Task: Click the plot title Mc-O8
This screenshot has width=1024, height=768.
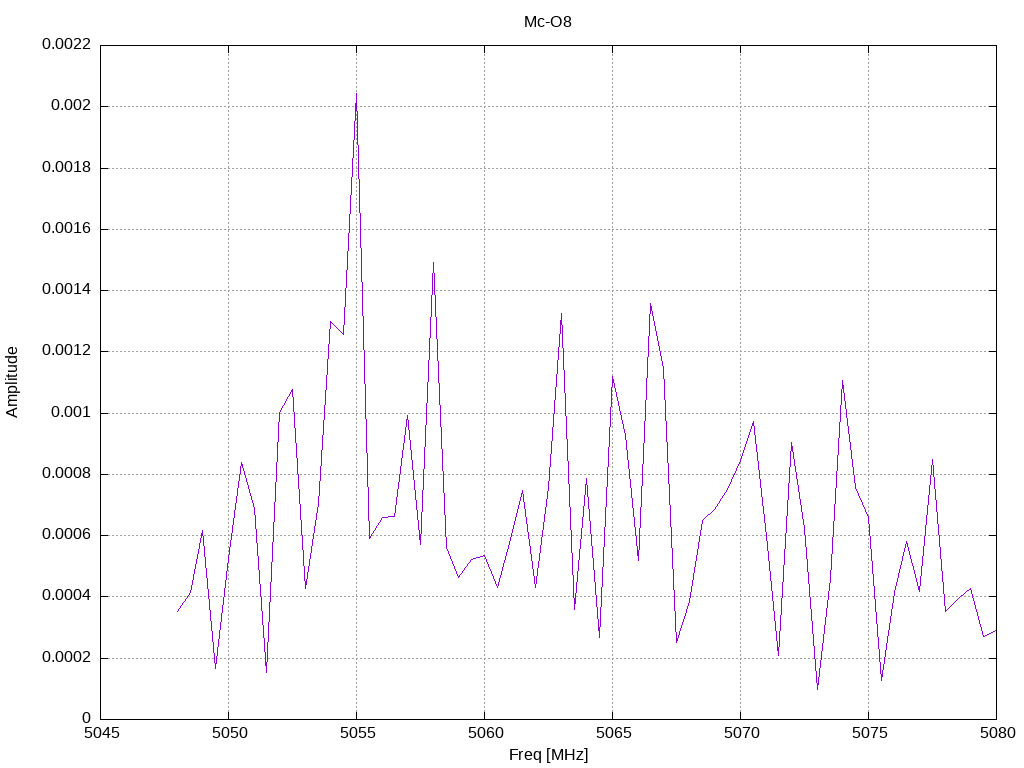Action: tap(547, 22)
